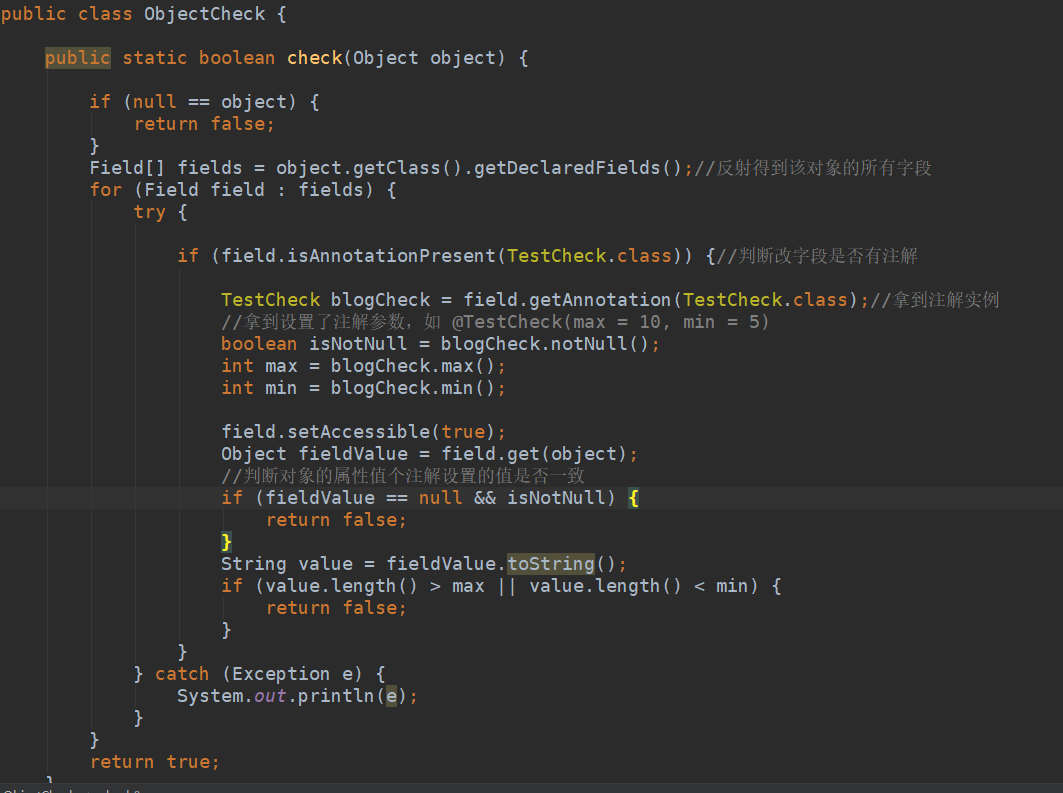The width and height of the screenshot is (1063, 793).
Task: Place cursor on the check method name
Action: tap(315, 58)
